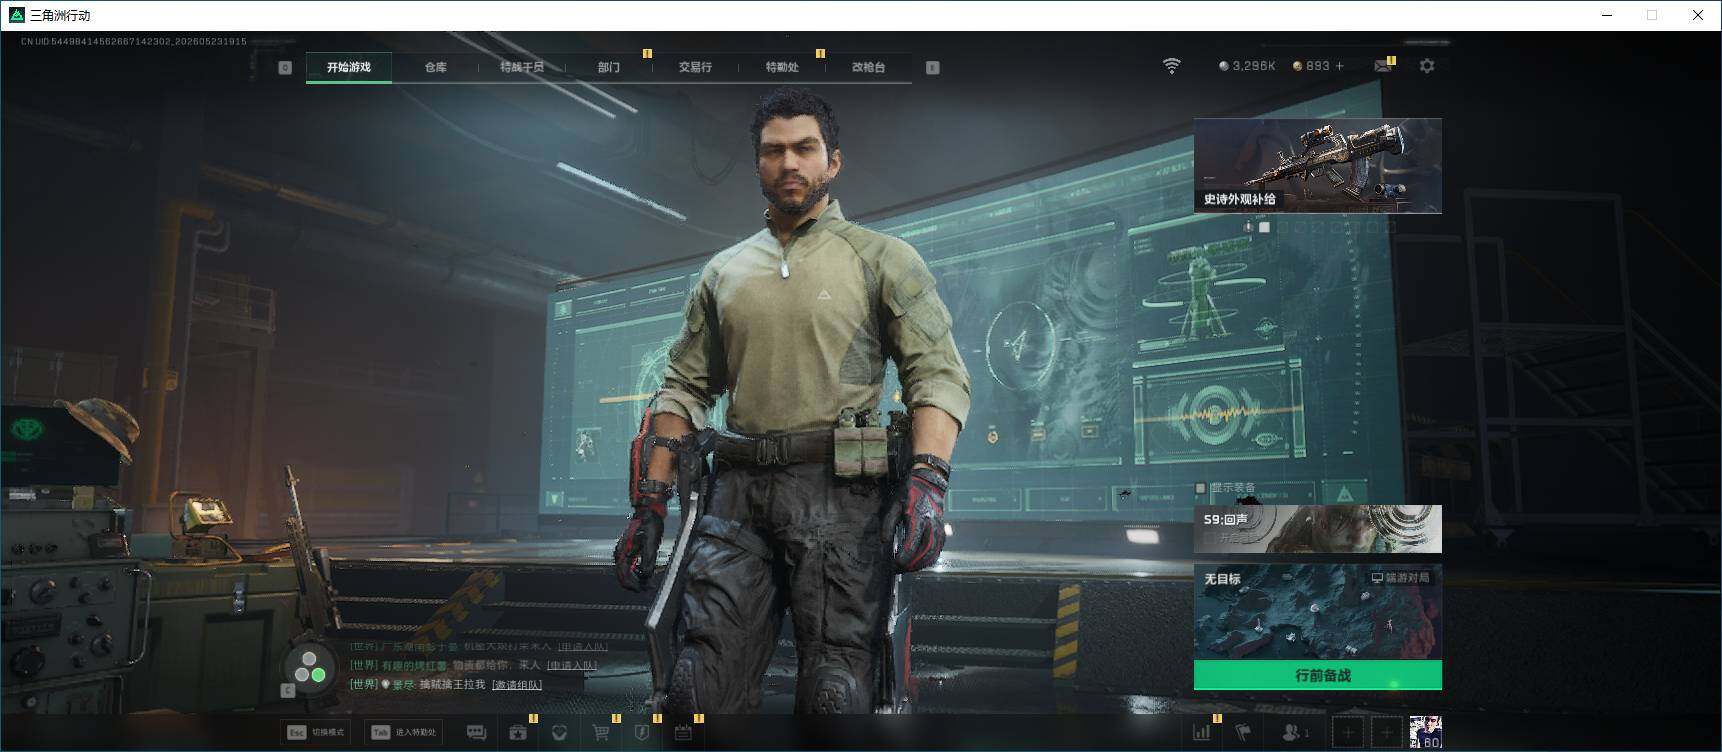Open the 开始游戏 tab
This screenshot has height=752, width=1722.
point(349,67)
